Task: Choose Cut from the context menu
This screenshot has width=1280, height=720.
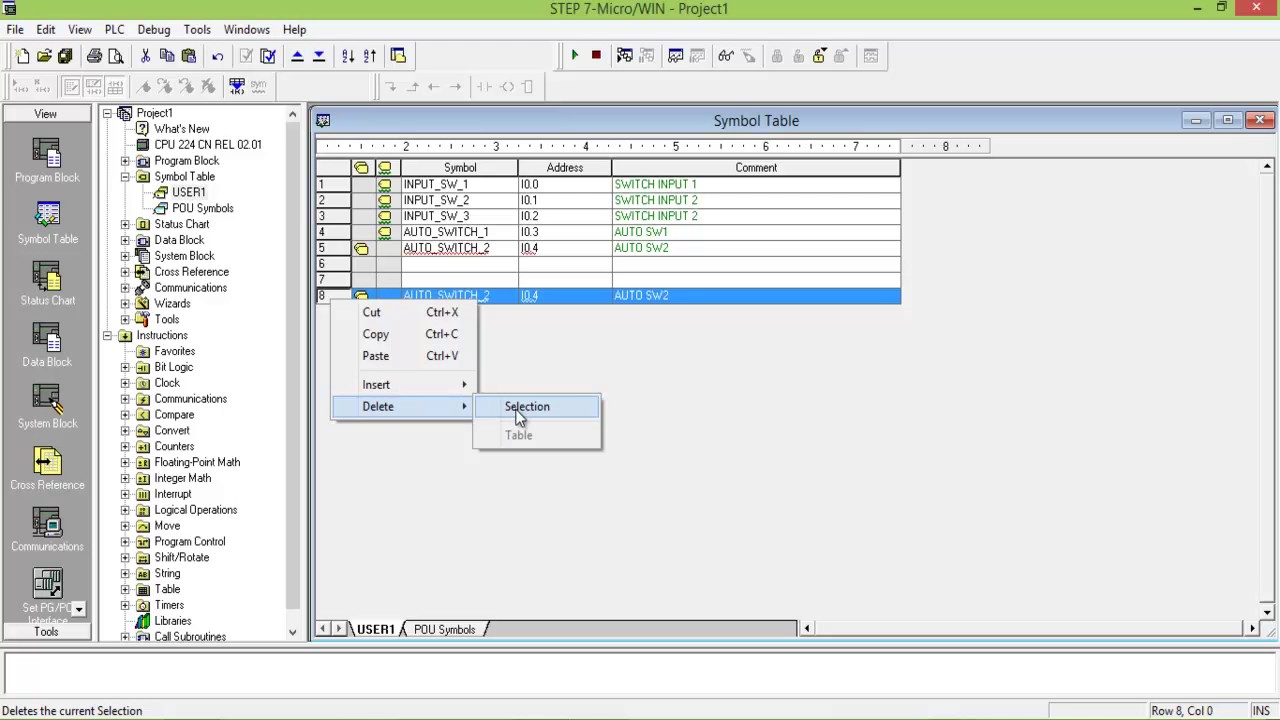Action: pyautogui.click(x=403, y=313)
